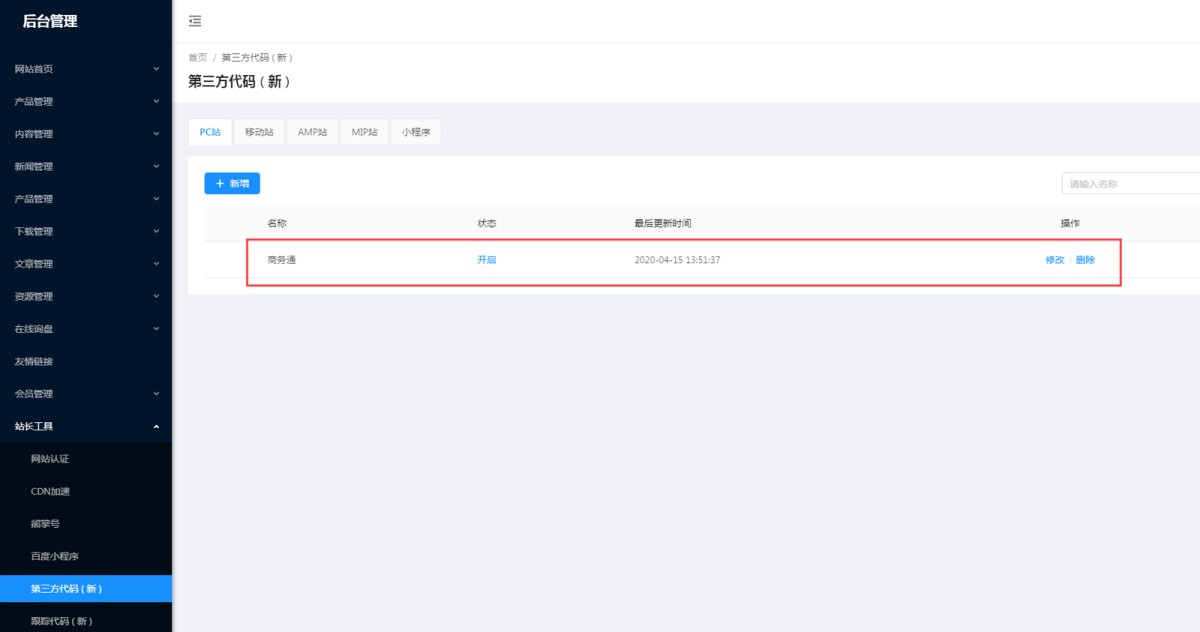The height and width of the screenshot is (632, 1200).
Task: Expand the 网站首页 sidebar menu chevron
Action: [156, 69]
